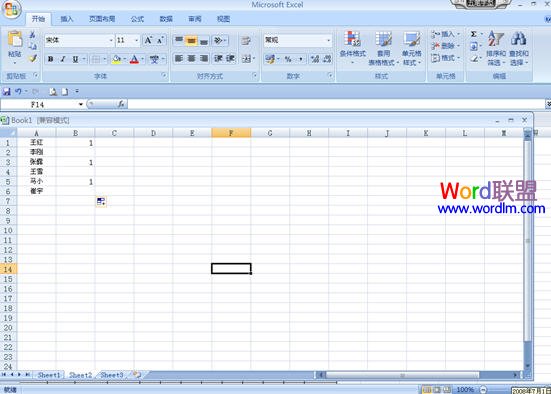Decrease font size with small A
The height and width of the screenshot is (394, 551).
[x=160, y=40]
